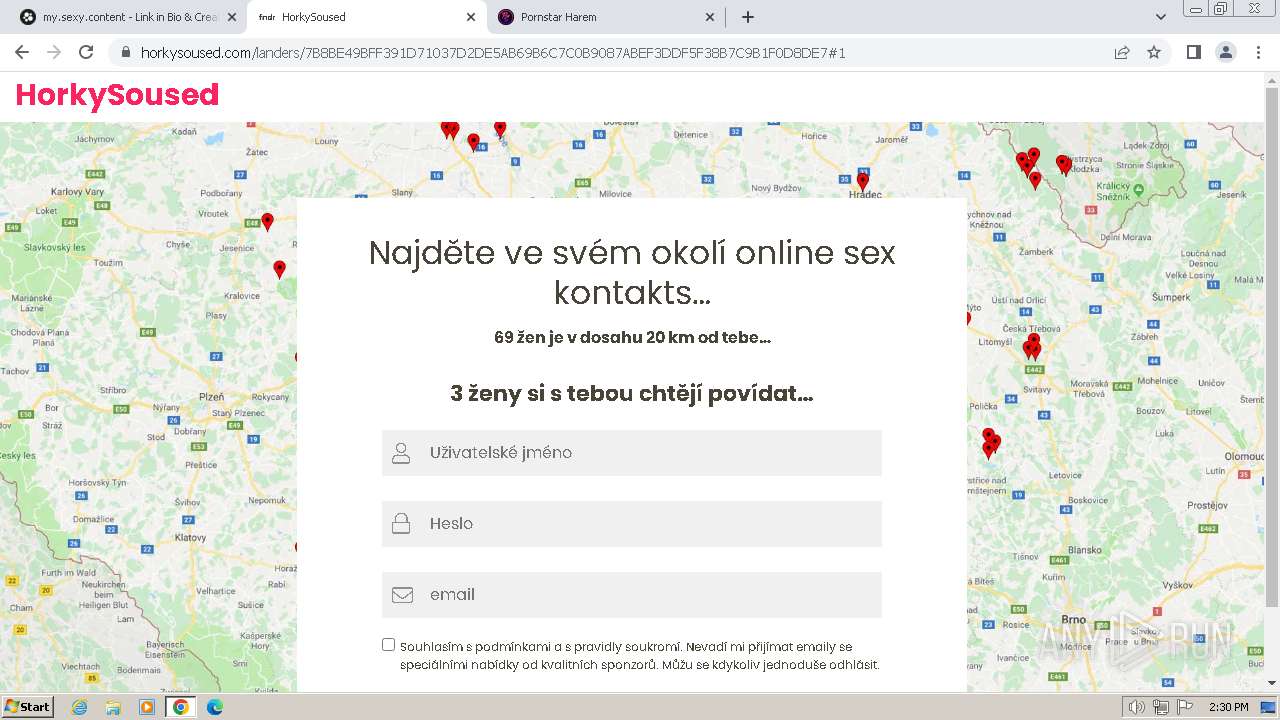Open Microsoft Edge from taskbar
The width and height of the screenshot is (1280, 720).
(x=214, y=707)
